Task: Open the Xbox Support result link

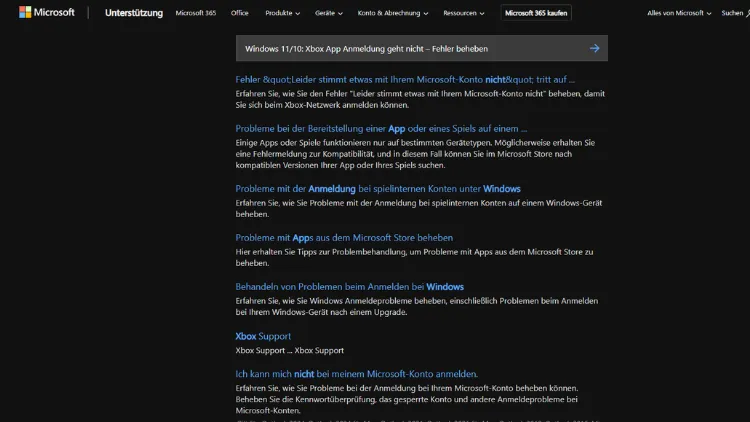Action: [263, 336]
